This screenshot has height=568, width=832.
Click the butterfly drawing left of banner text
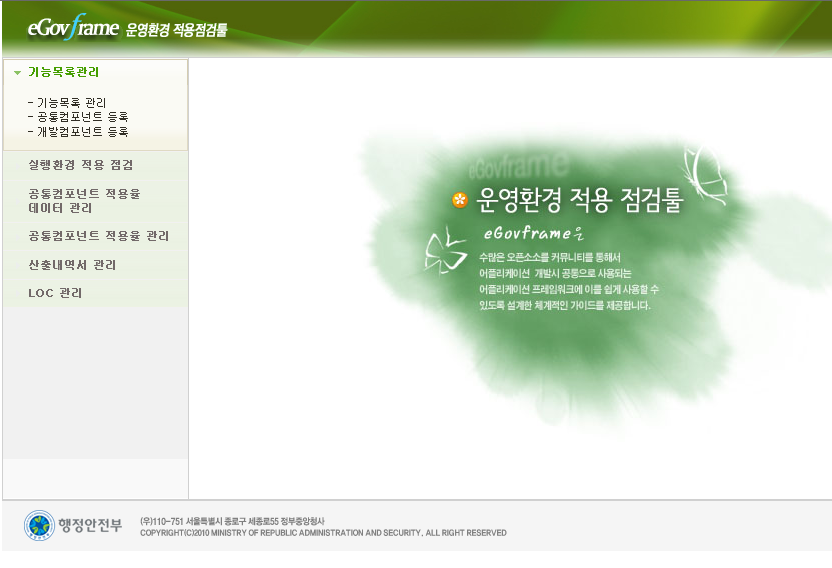[441, 249]
